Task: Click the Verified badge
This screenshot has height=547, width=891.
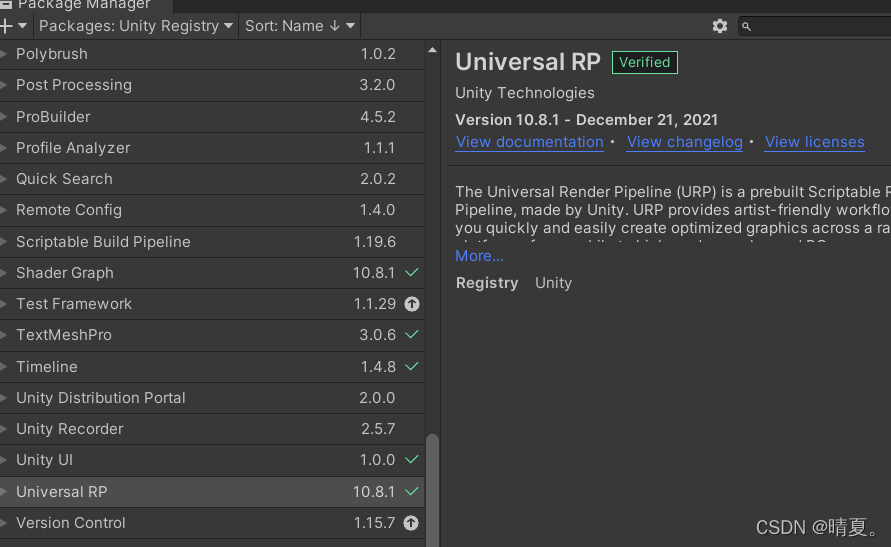Action: (644, 62)
